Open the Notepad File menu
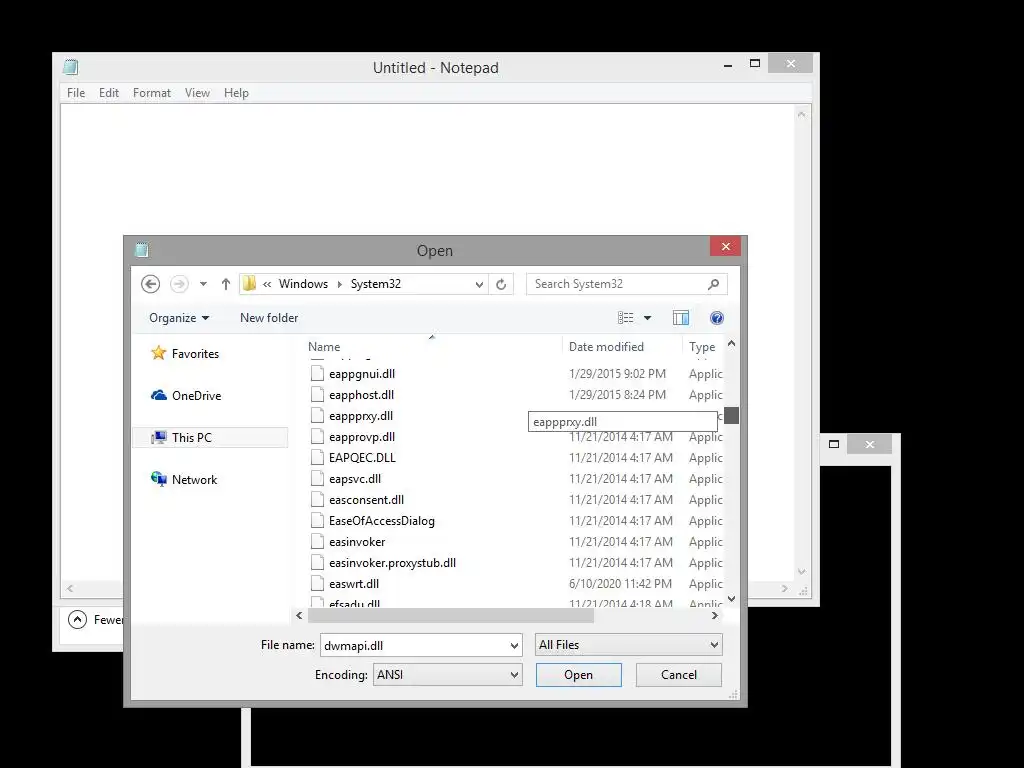This screenshot has height=768, width=1024. [x=76, y=93]
